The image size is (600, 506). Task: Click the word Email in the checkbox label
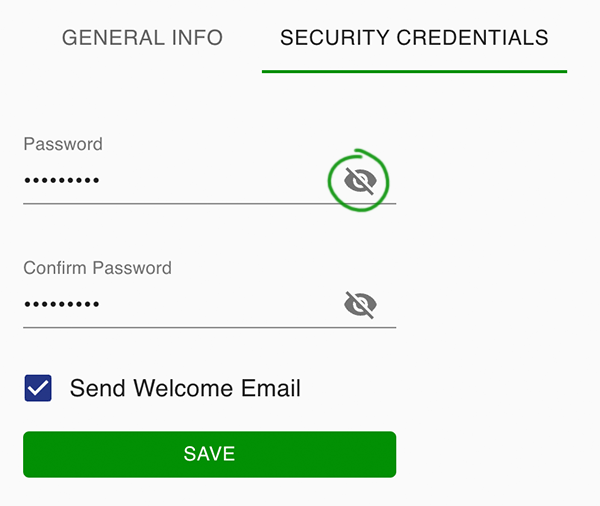coord(271,388)
